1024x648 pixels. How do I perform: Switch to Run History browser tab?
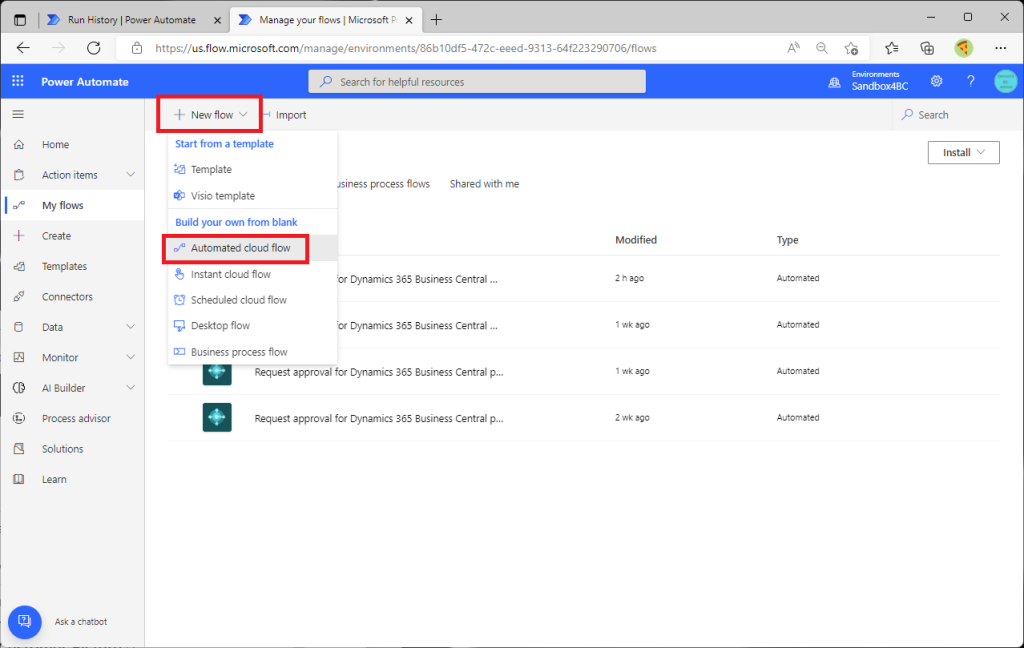[x=134, y=20]
